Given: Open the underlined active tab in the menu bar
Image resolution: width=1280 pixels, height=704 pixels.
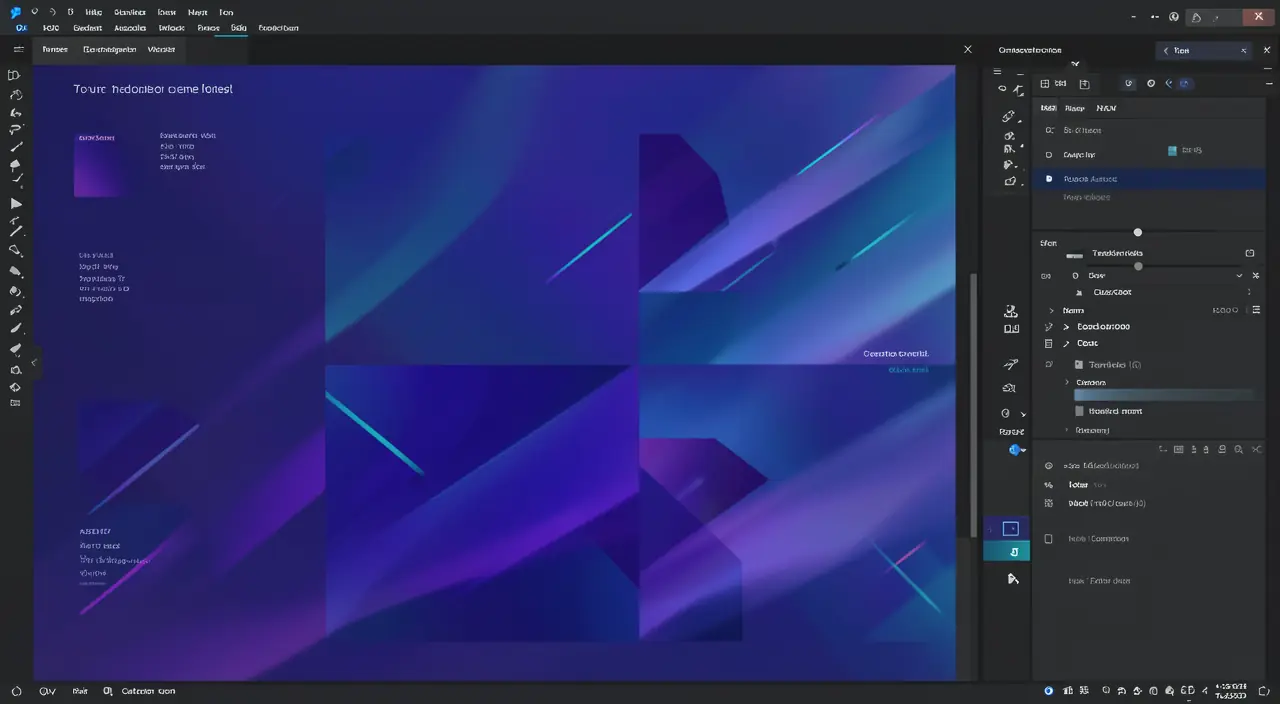Looking at the screenshot, I should 239,29.
